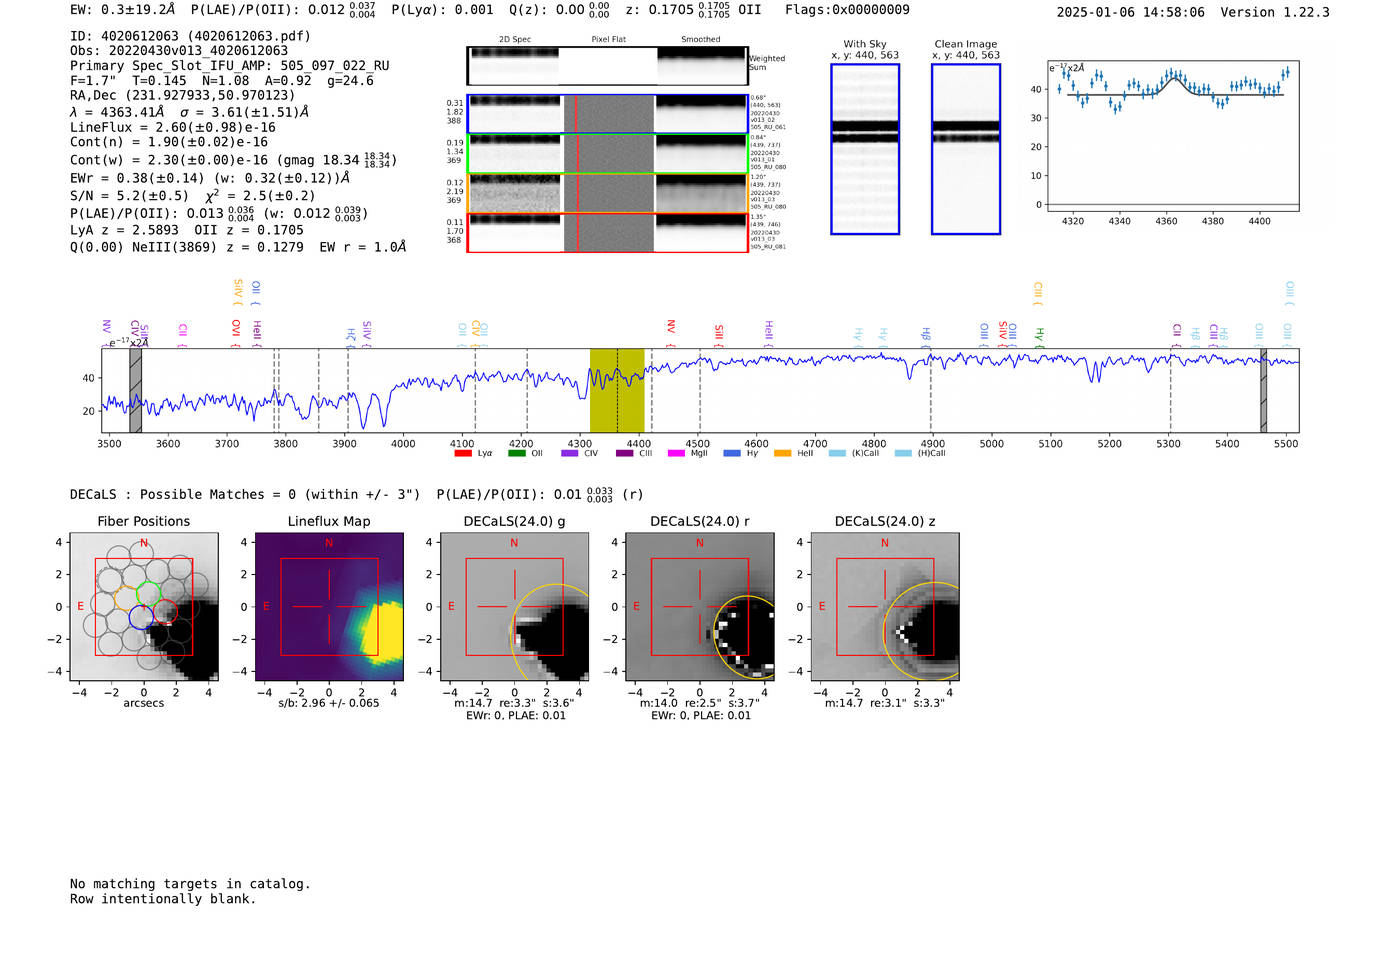Screen dimensions: 1400x953
Task: Click the Q(0.00) NeIII(3869) line
Action: tap(238, 247)
